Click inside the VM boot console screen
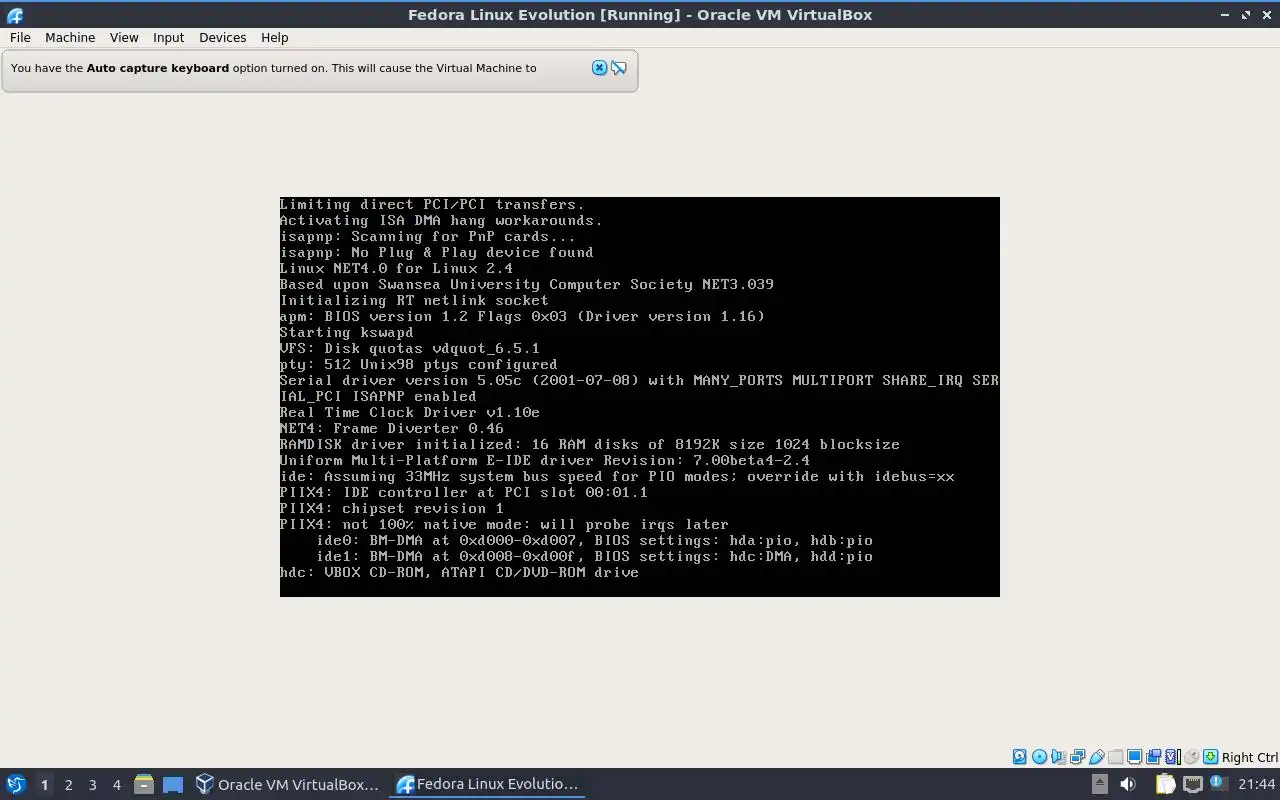1280x800 pixels. point(640,397)
